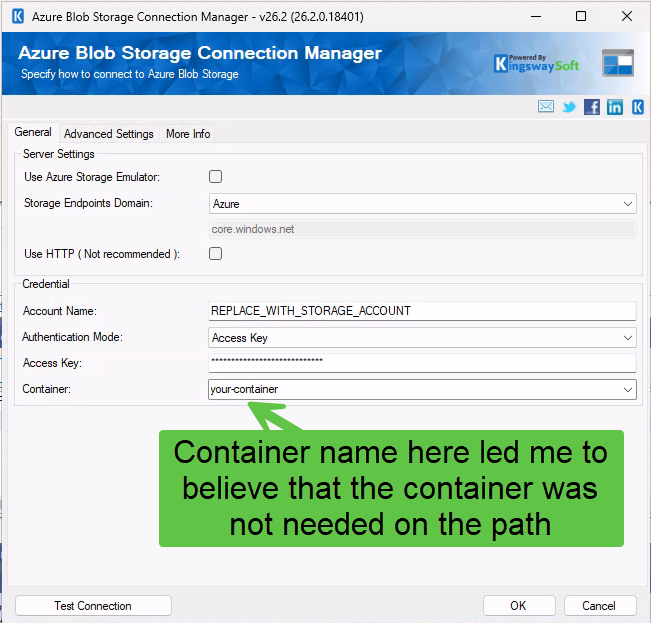The width and height of the screenshot is (651, 623).
Task: Click the K app icon in the title bar
Action: tap(18, 17)
